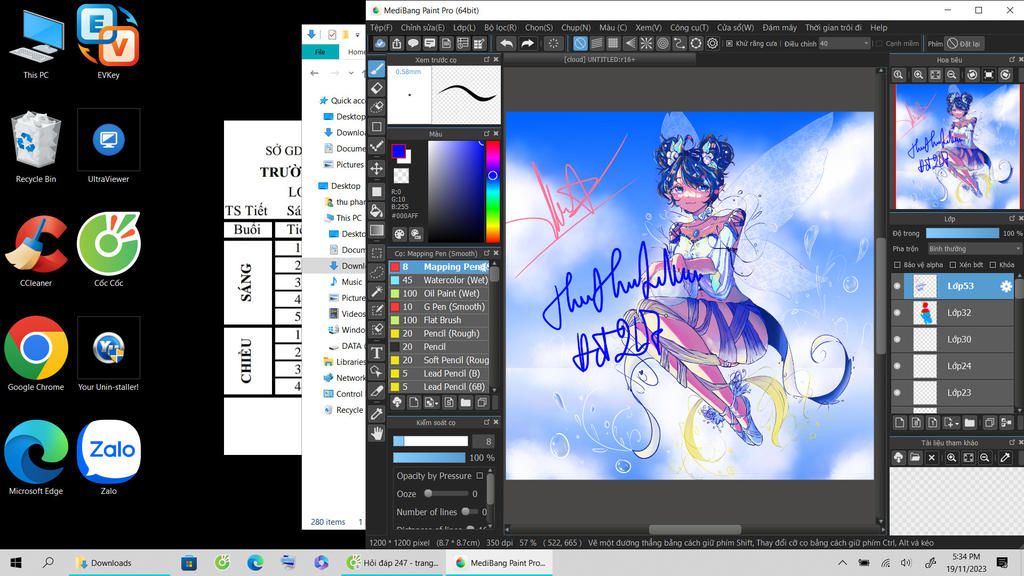Screen dimensions: 1024x576
Task: Click the Redo arrow in the toolbar
Action: (527, 44)
